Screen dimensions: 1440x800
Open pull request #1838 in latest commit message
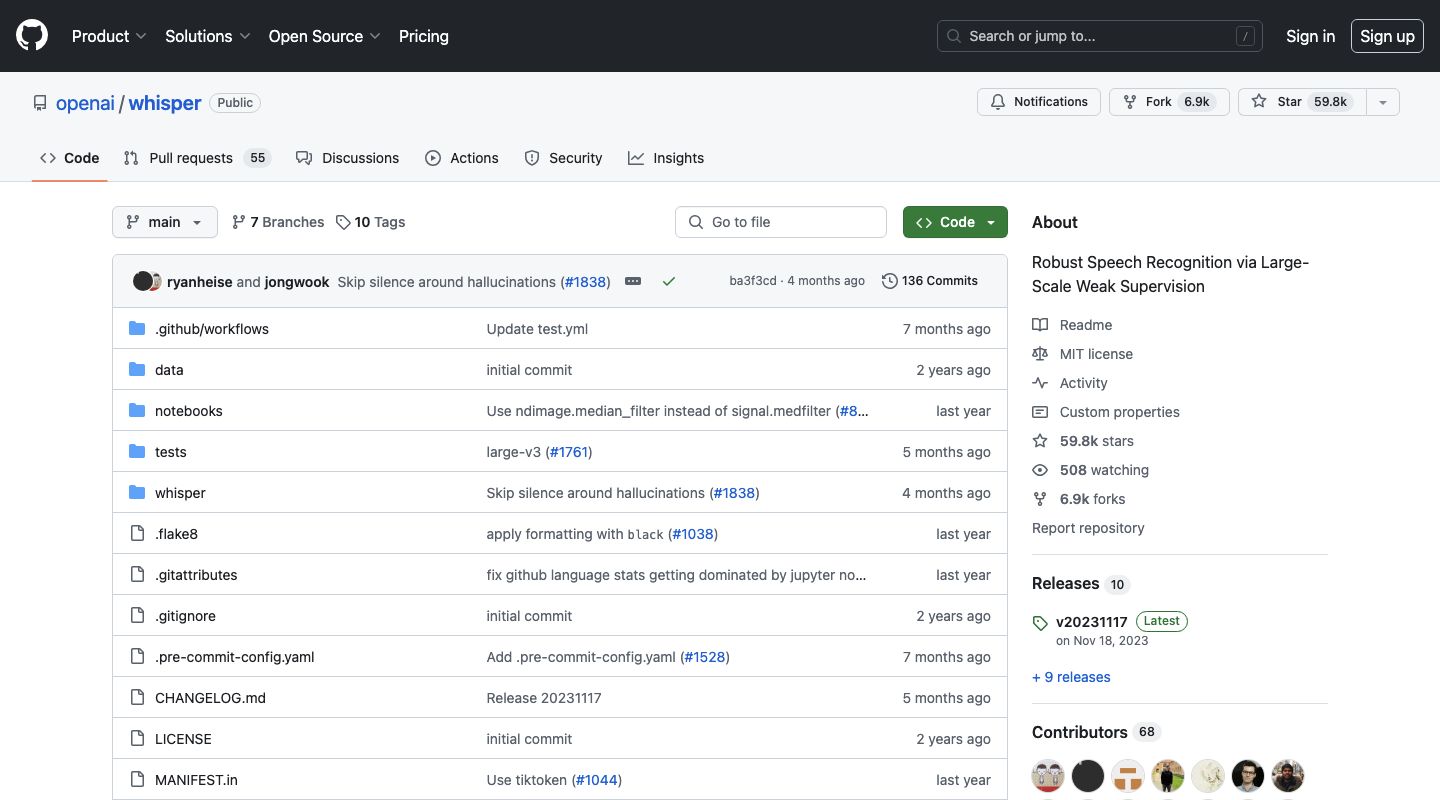coord(585,282)
